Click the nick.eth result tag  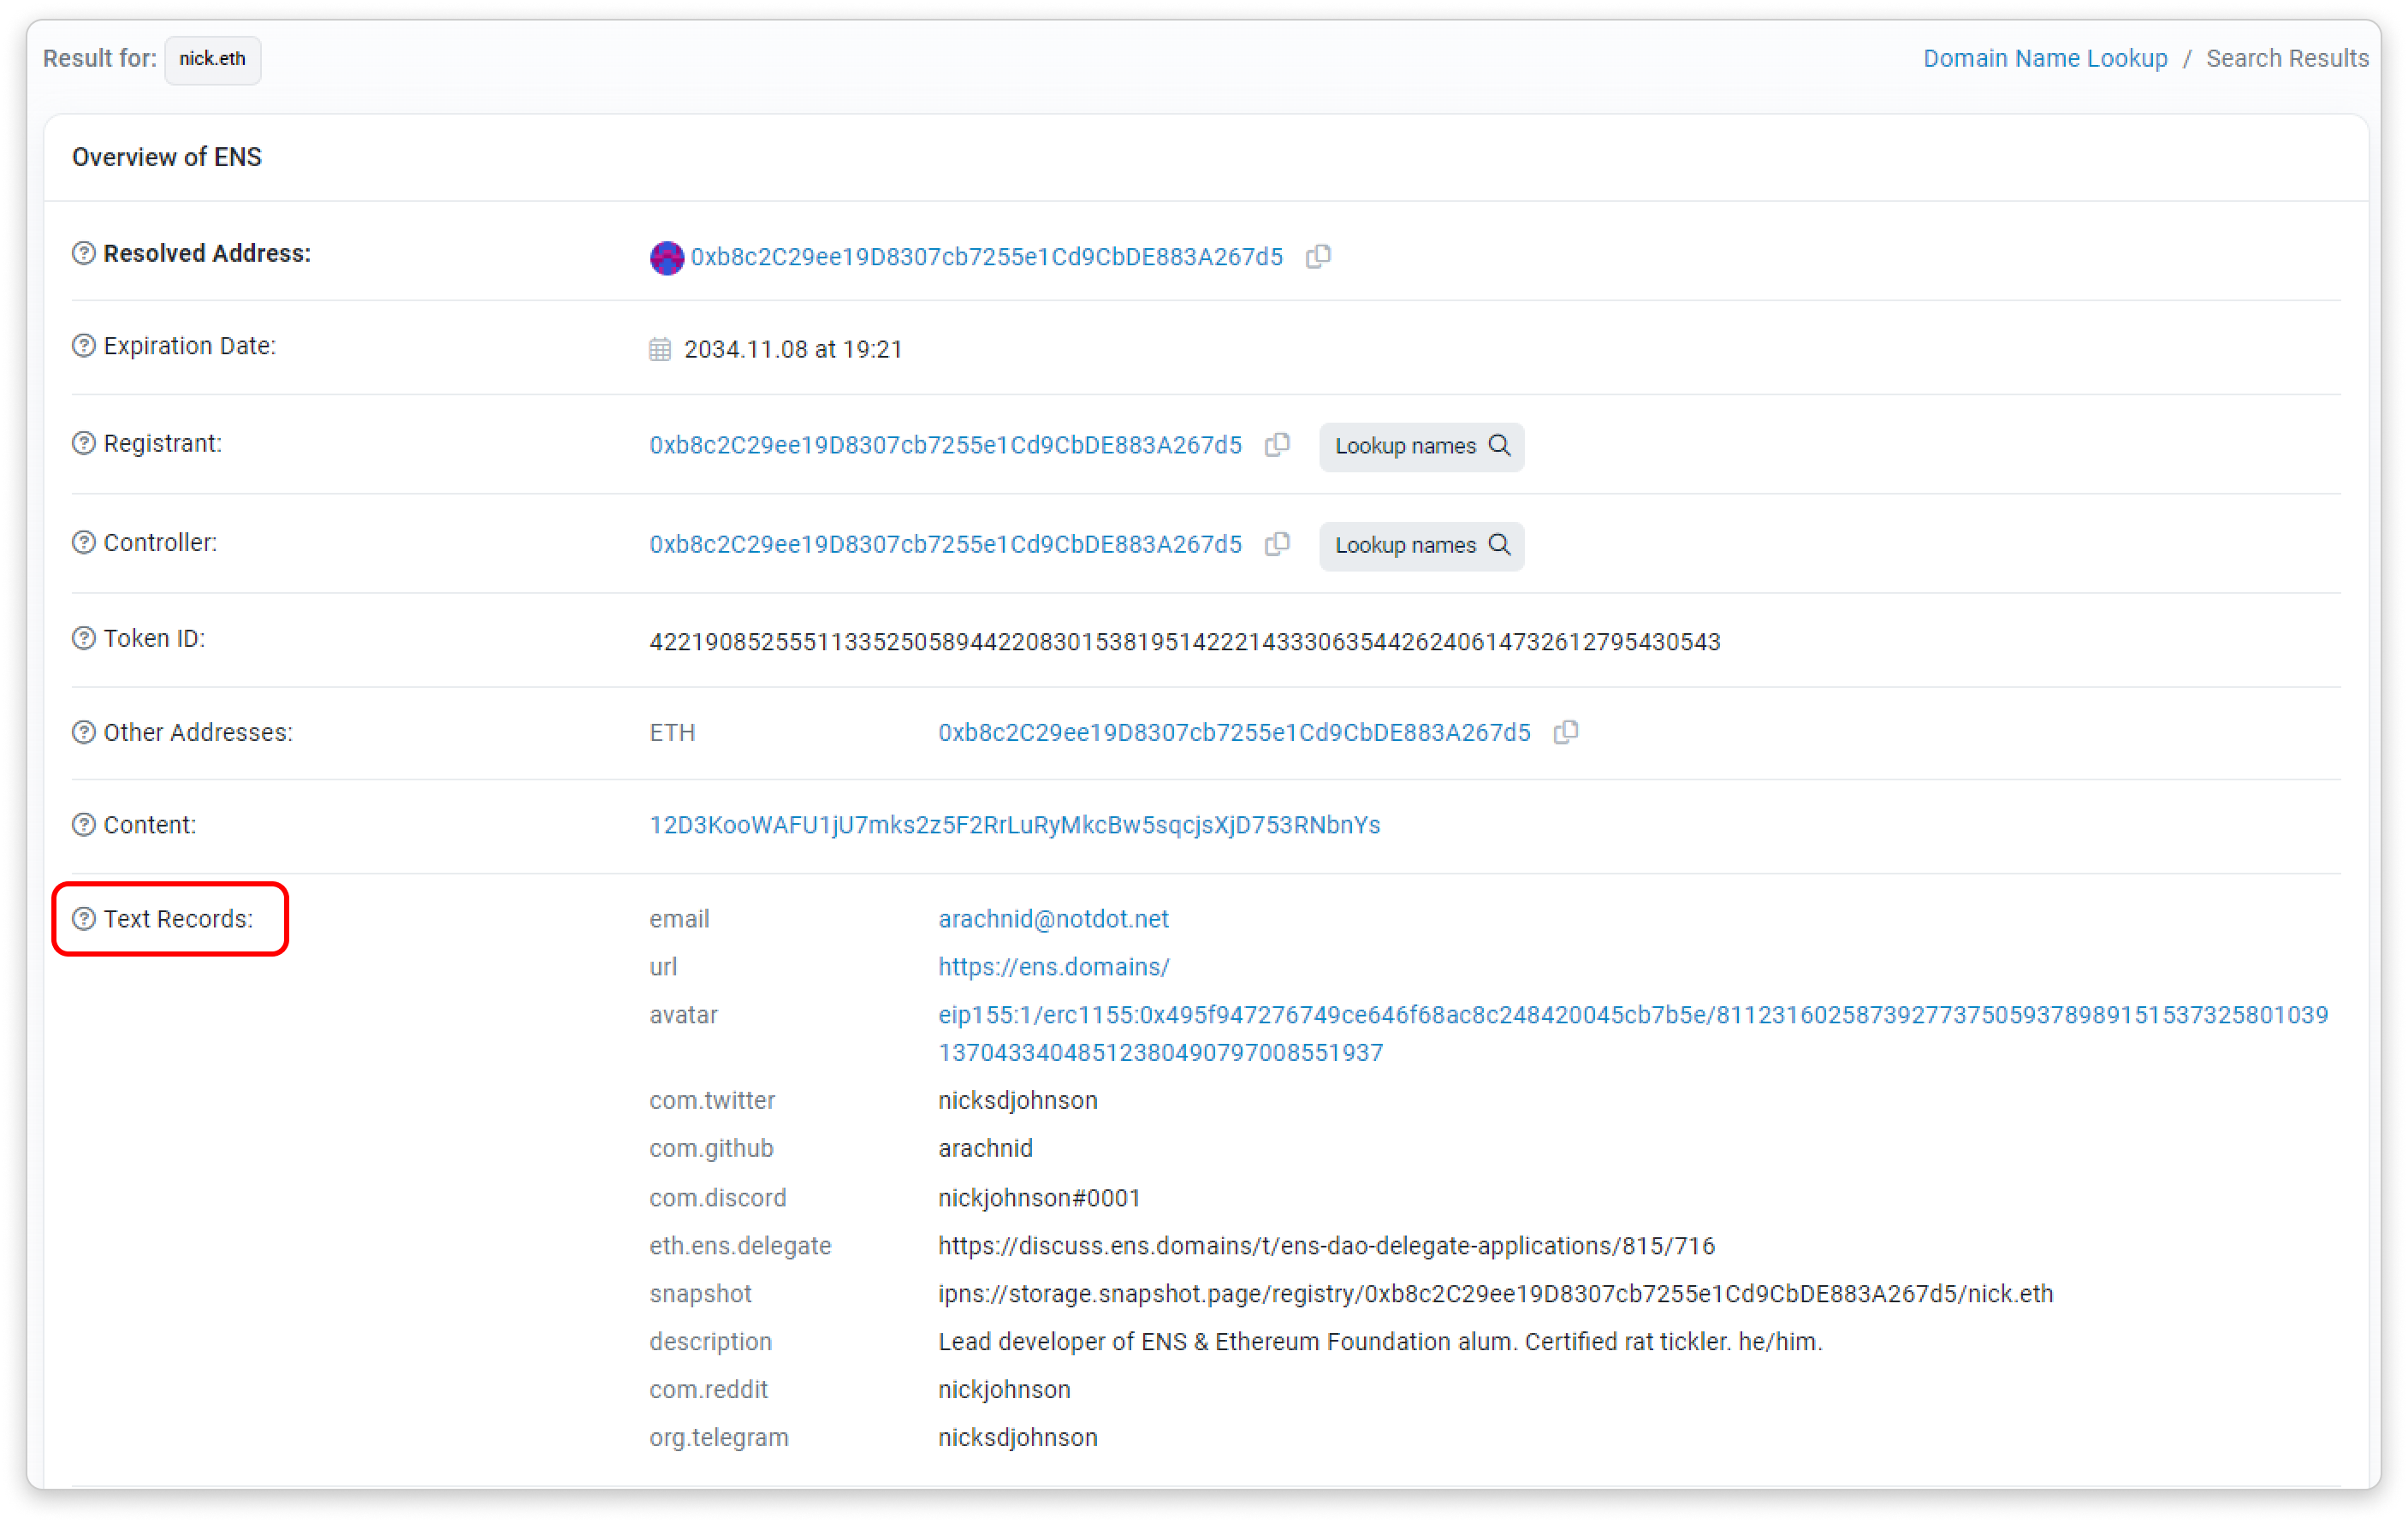click(212, 59)
